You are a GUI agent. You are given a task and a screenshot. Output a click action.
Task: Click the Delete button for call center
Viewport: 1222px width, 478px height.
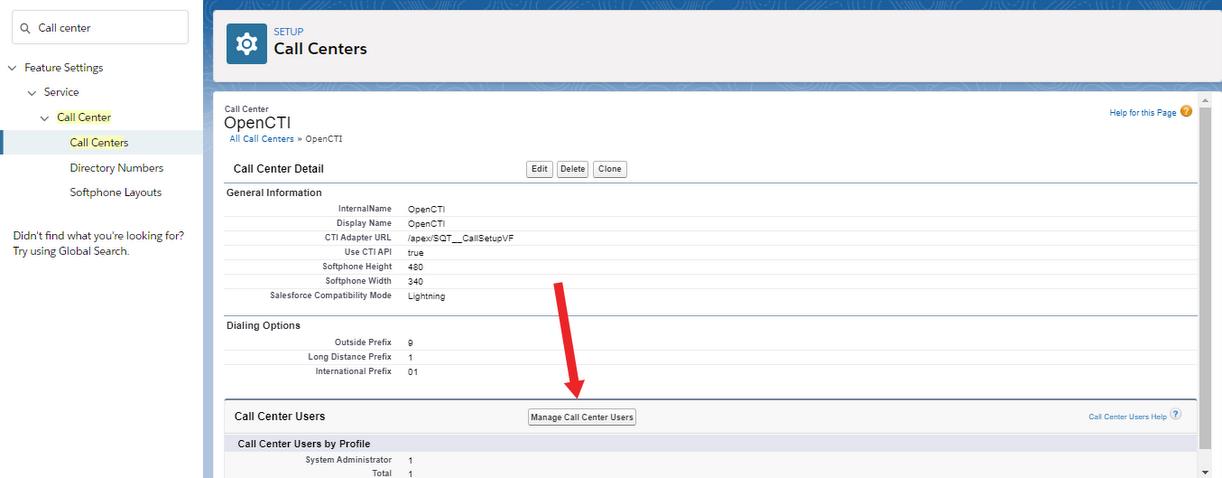point(572,169)
